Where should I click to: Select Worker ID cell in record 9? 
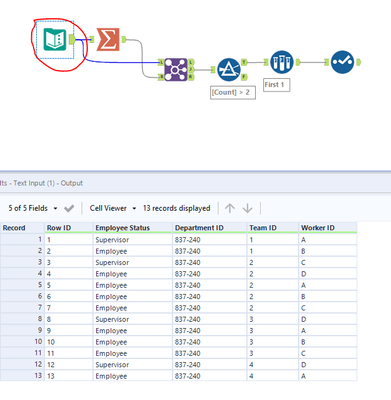tap(328, 330)
